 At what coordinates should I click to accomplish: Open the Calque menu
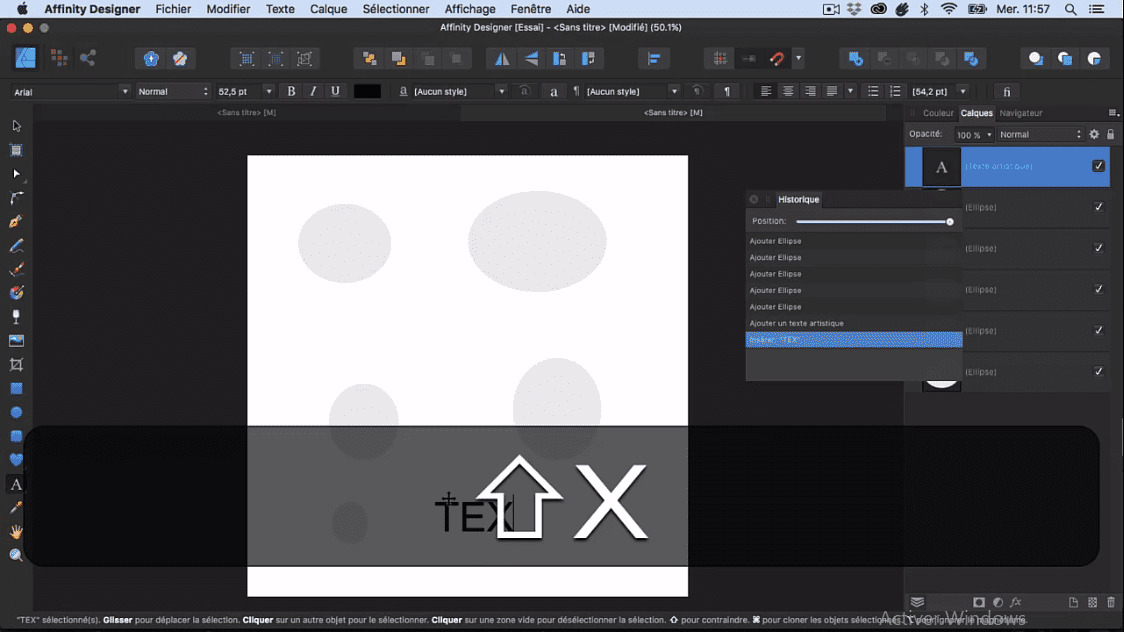(x=328, y=9)
